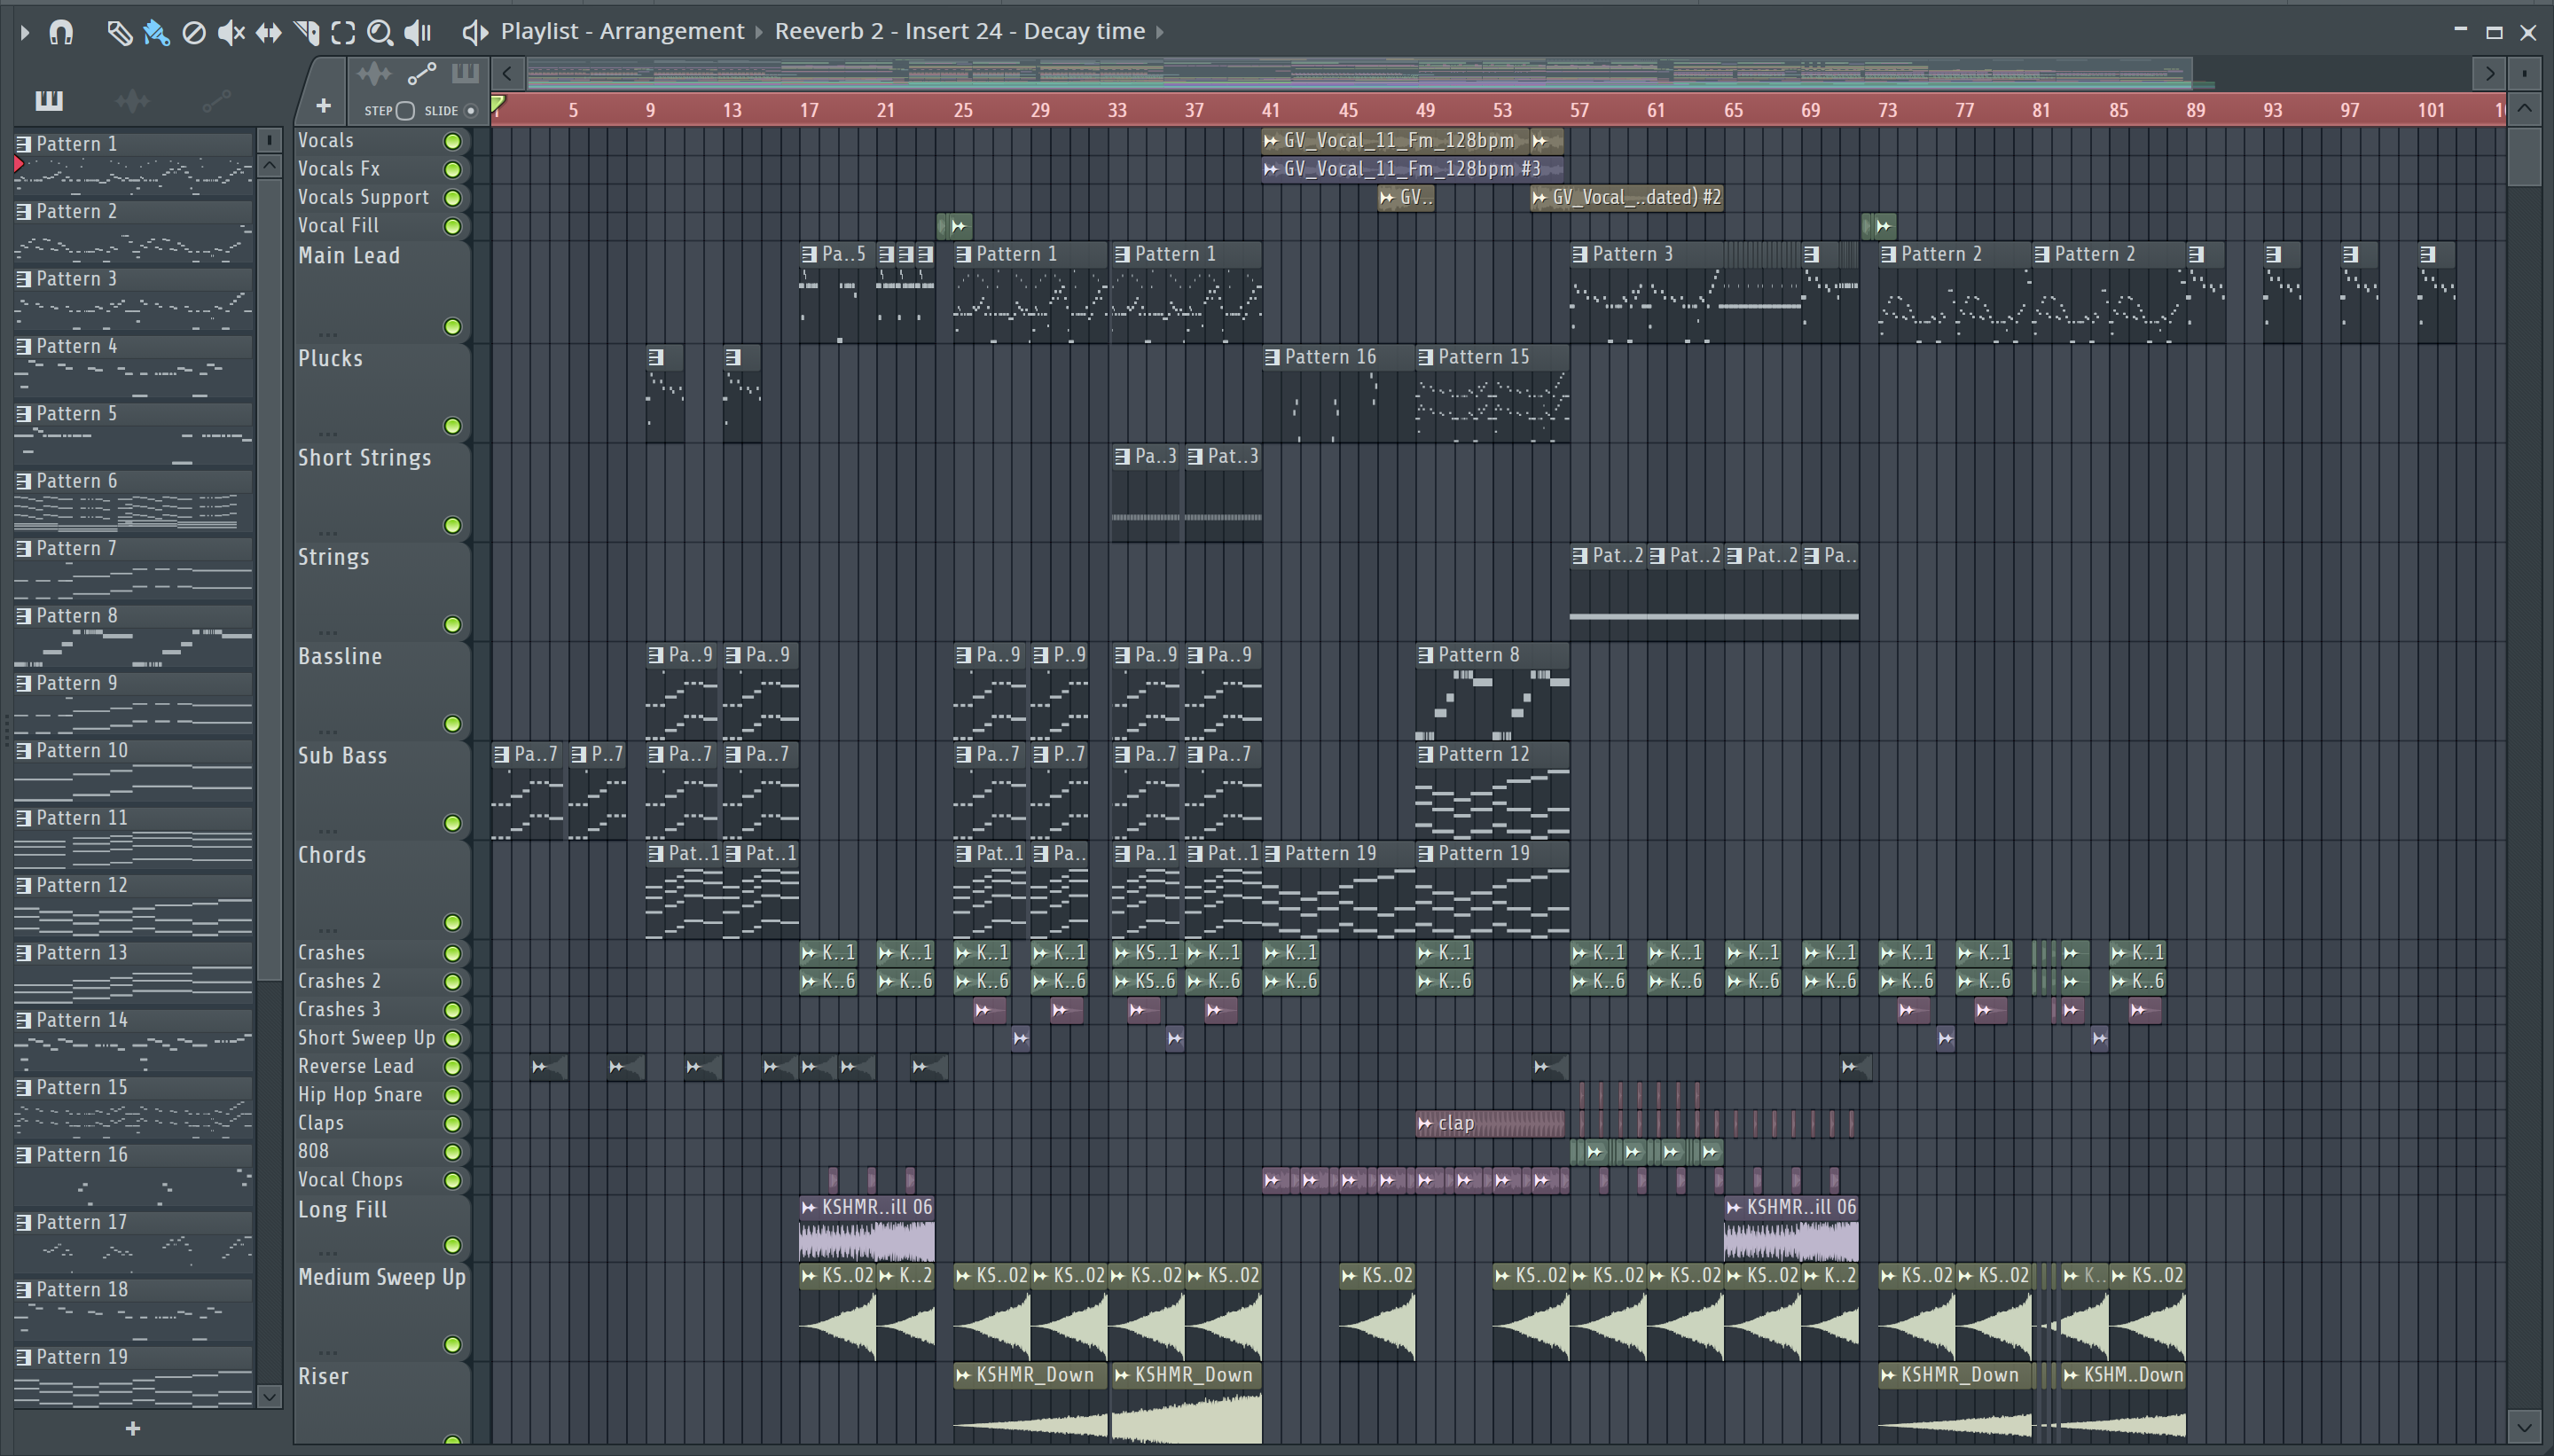The image size is (2554, 1456).
Task: Open the menu at ruler's right end
Action: coord(2524,73)
